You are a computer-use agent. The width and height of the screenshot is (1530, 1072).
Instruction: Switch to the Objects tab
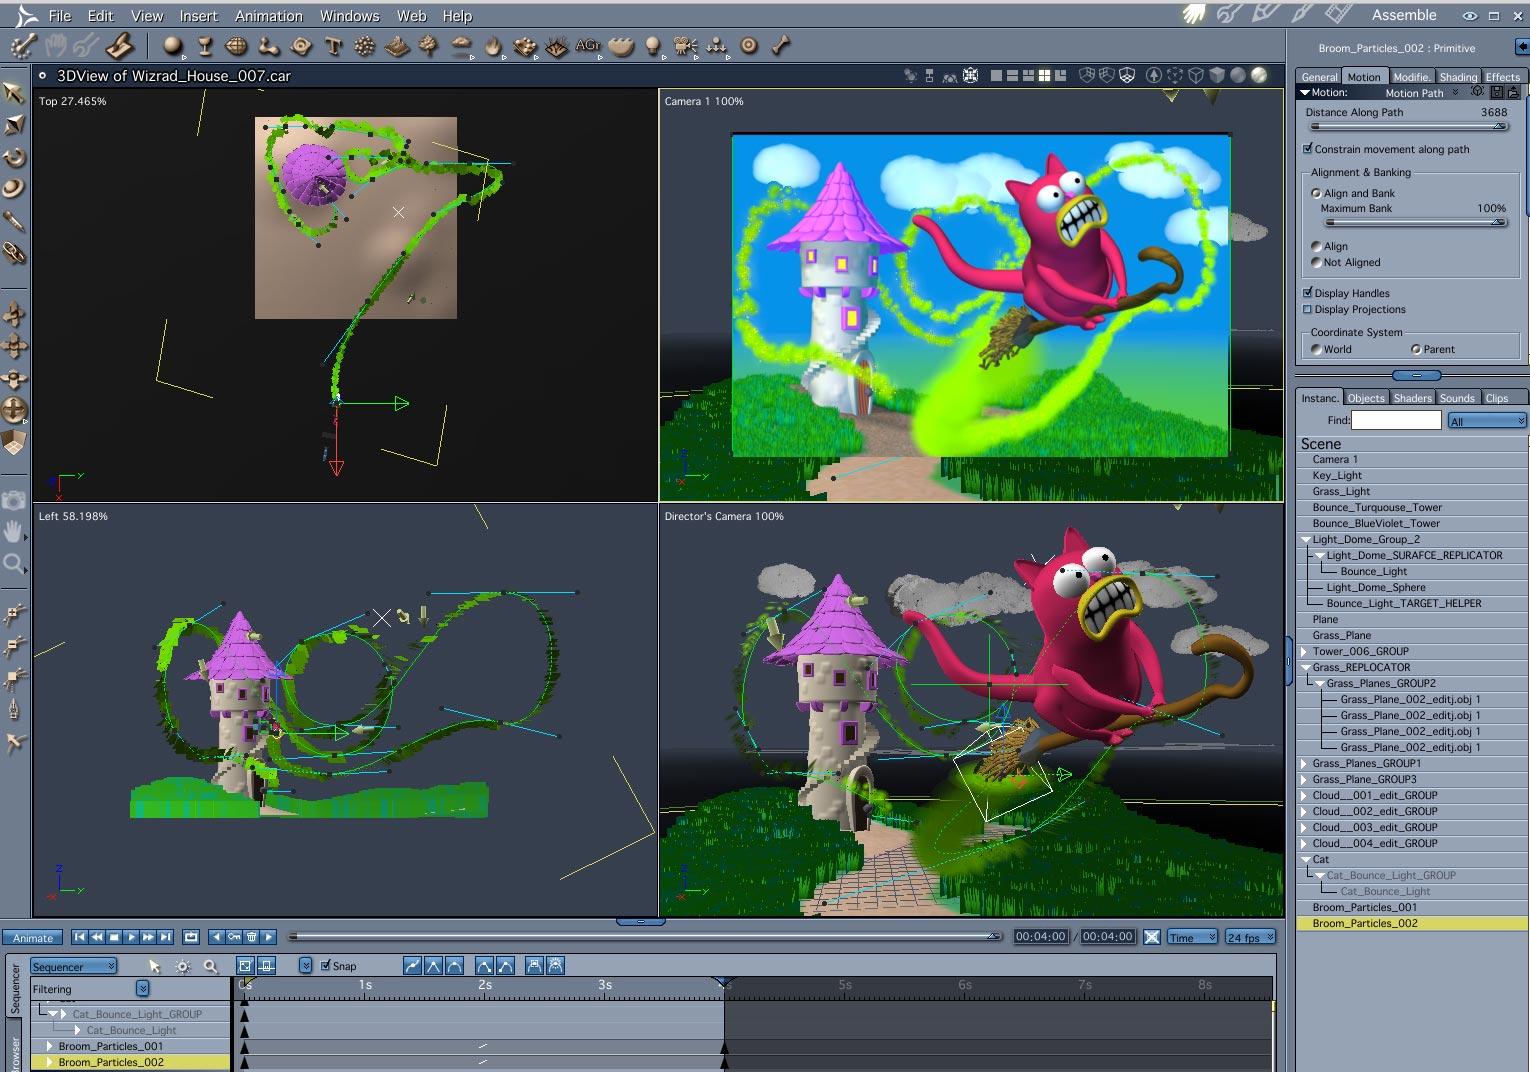pyautogui.click(x=1366, y=398)
